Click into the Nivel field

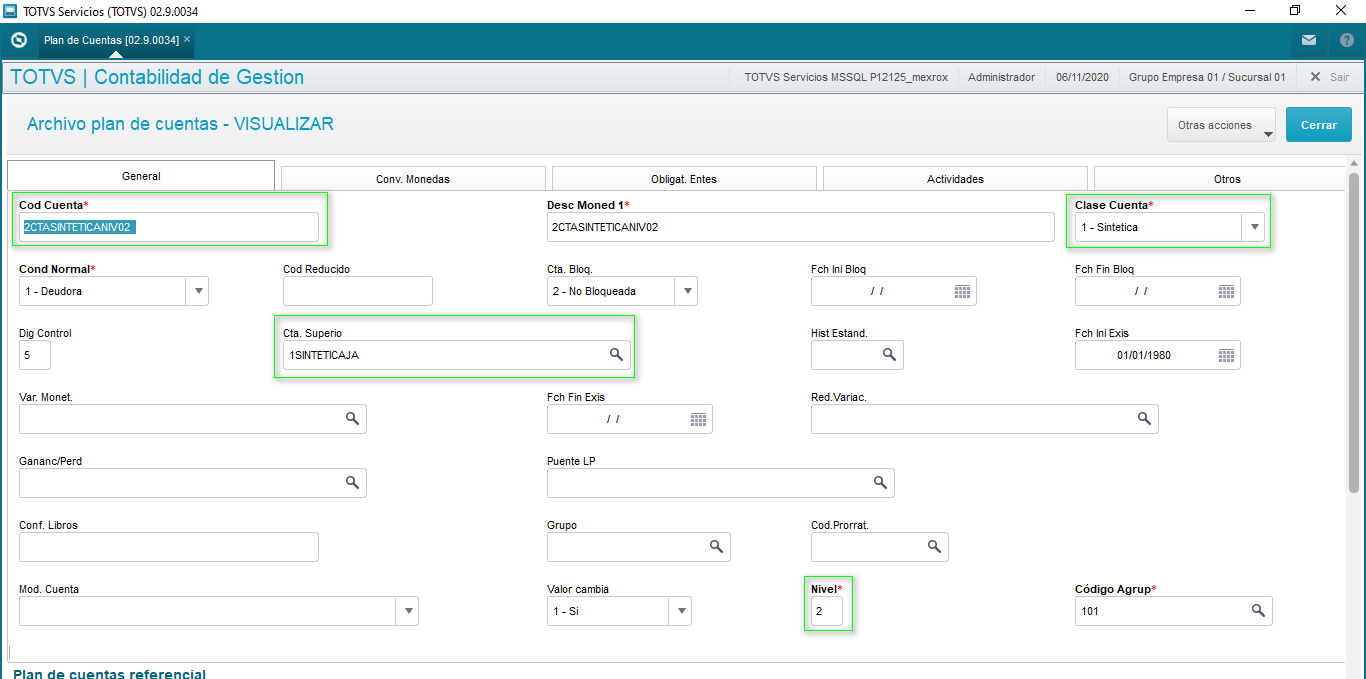(827, 611)
